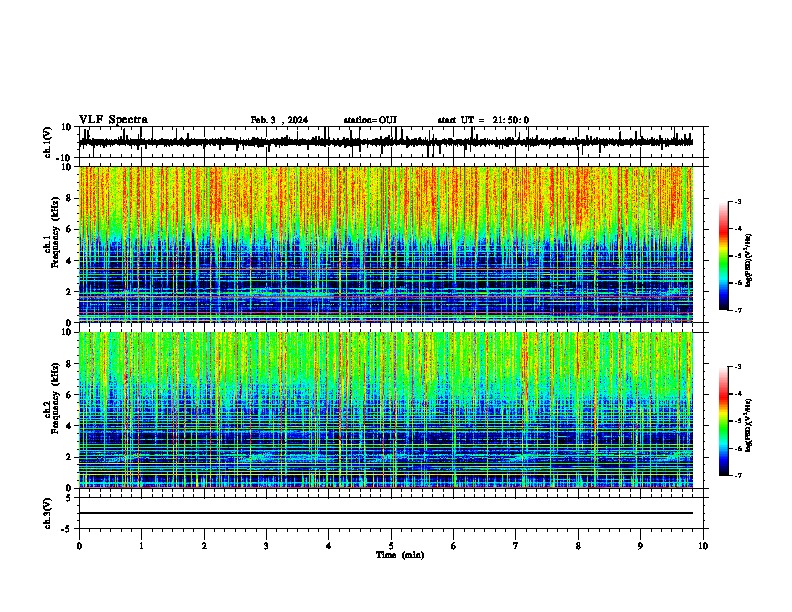Click the ch.2 spectrogram color scale bar
The width and height of the screenshot is (792, 612).
pos(724,421)
